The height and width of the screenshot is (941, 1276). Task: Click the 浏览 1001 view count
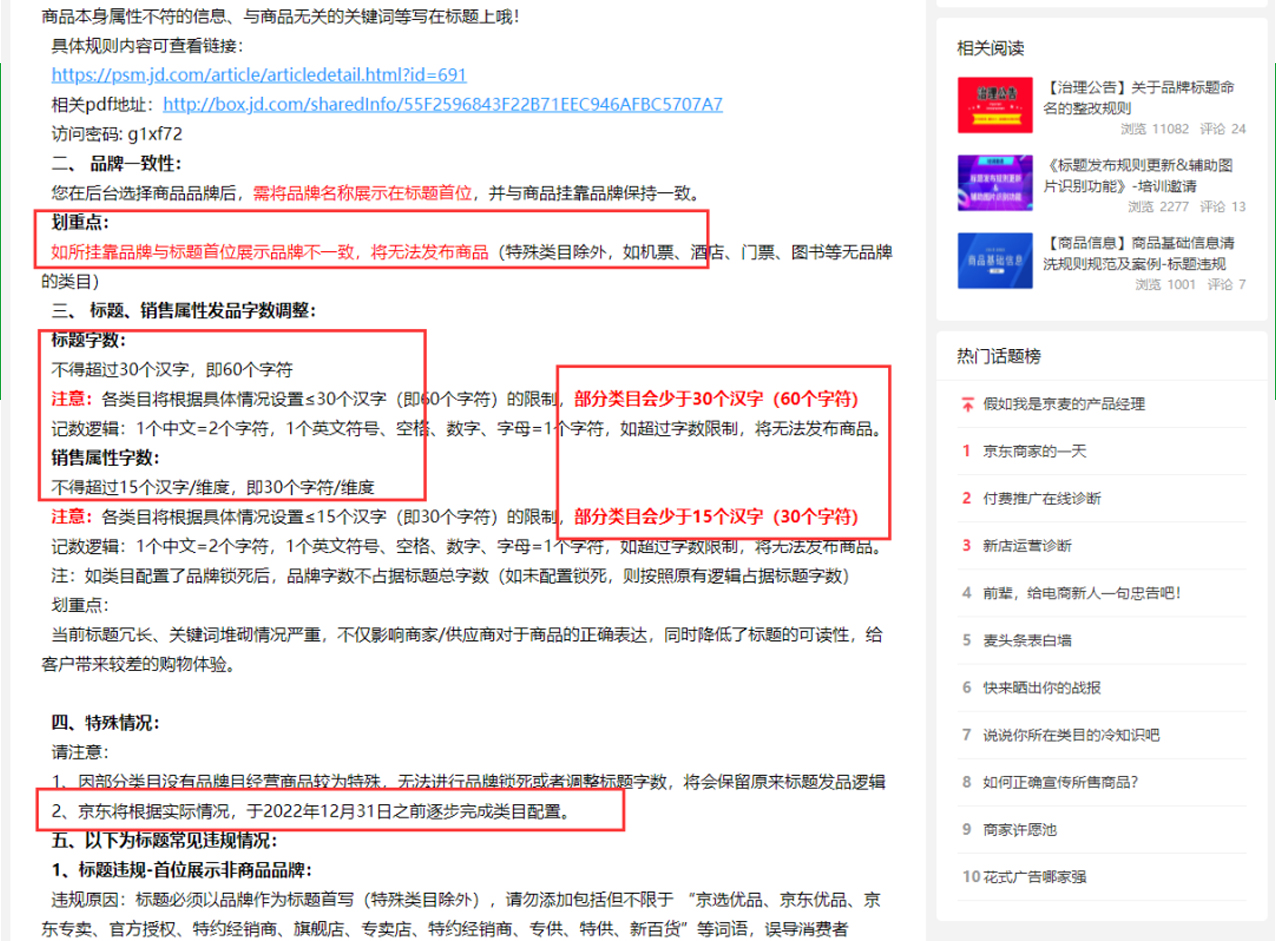click(x=1166, y=285)
